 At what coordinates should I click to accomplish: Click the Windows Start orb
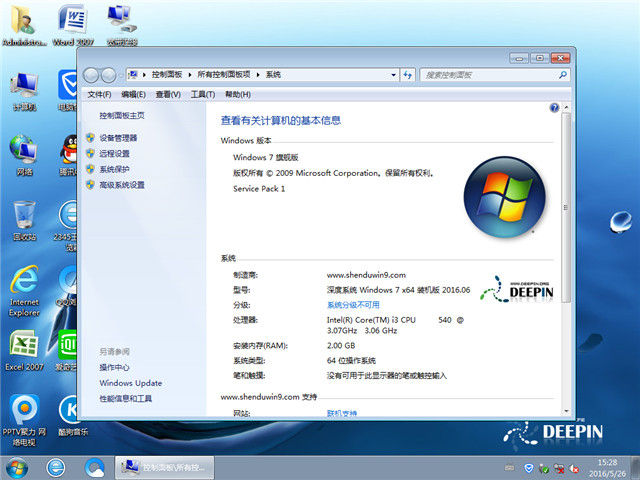[x=17, y=466]
